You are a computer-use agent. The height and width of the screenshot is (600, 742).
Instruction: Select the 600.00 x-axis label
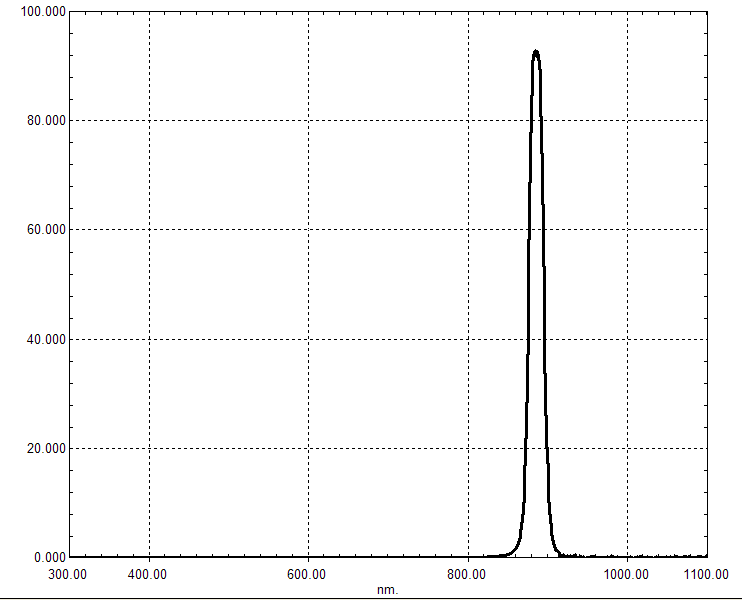[x=306, y=574]
